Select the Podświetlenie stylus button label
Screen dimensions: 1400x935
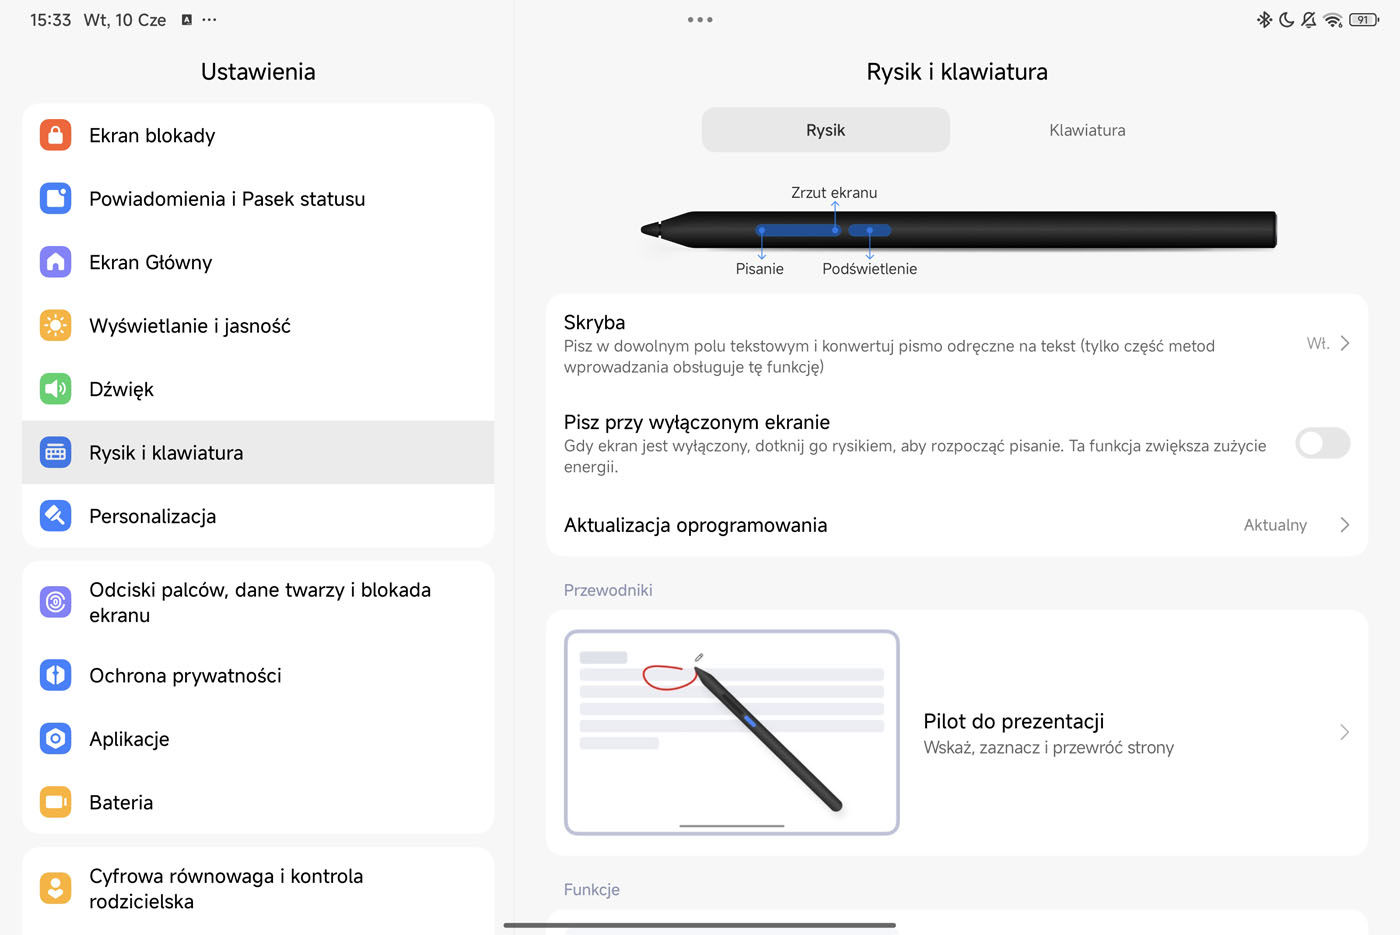click(870, 268)
